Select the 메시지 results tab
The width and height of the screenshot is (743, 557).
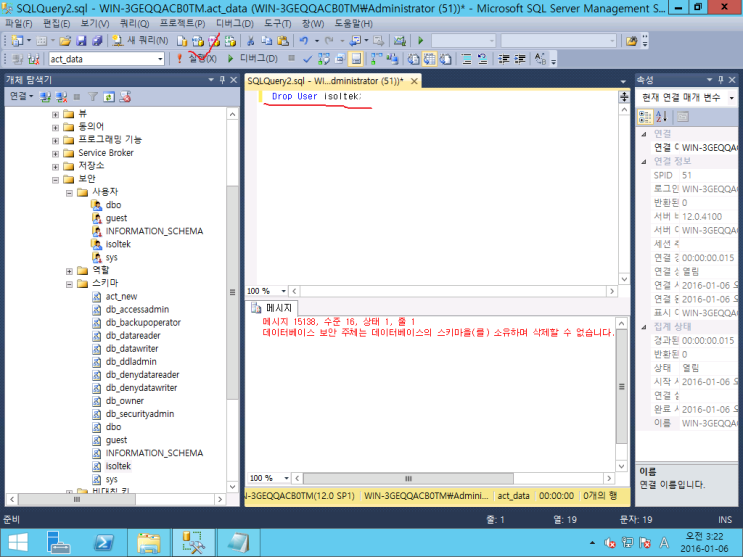(272, 308)
